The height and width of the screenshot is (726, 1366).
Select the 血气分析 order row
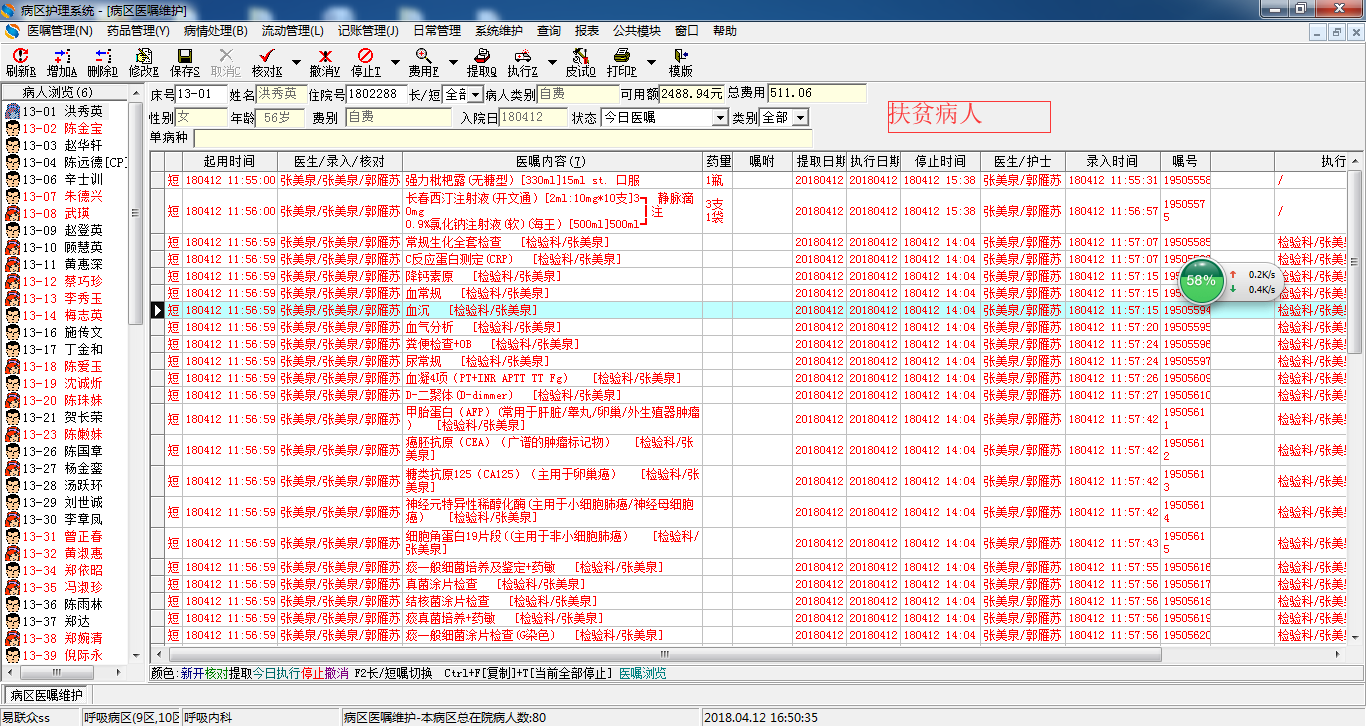[x=750, y=327]
